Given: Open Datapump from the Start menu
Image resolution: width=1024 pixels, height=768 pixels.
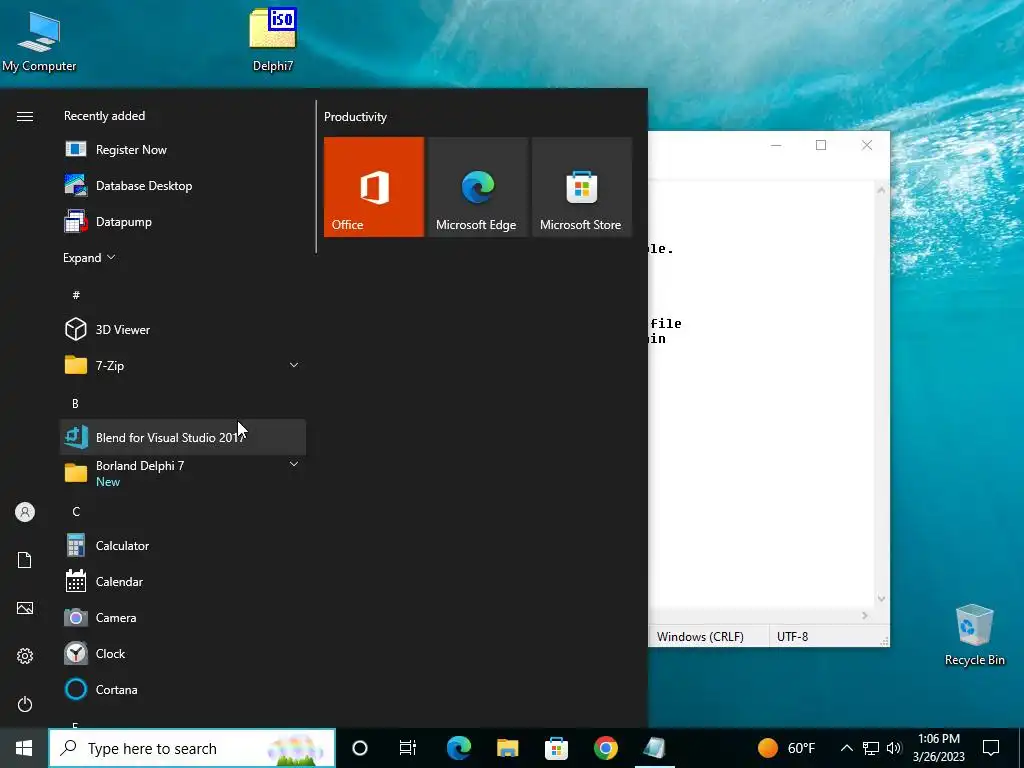Looking at the screenshot, I should tap(182, 221).
